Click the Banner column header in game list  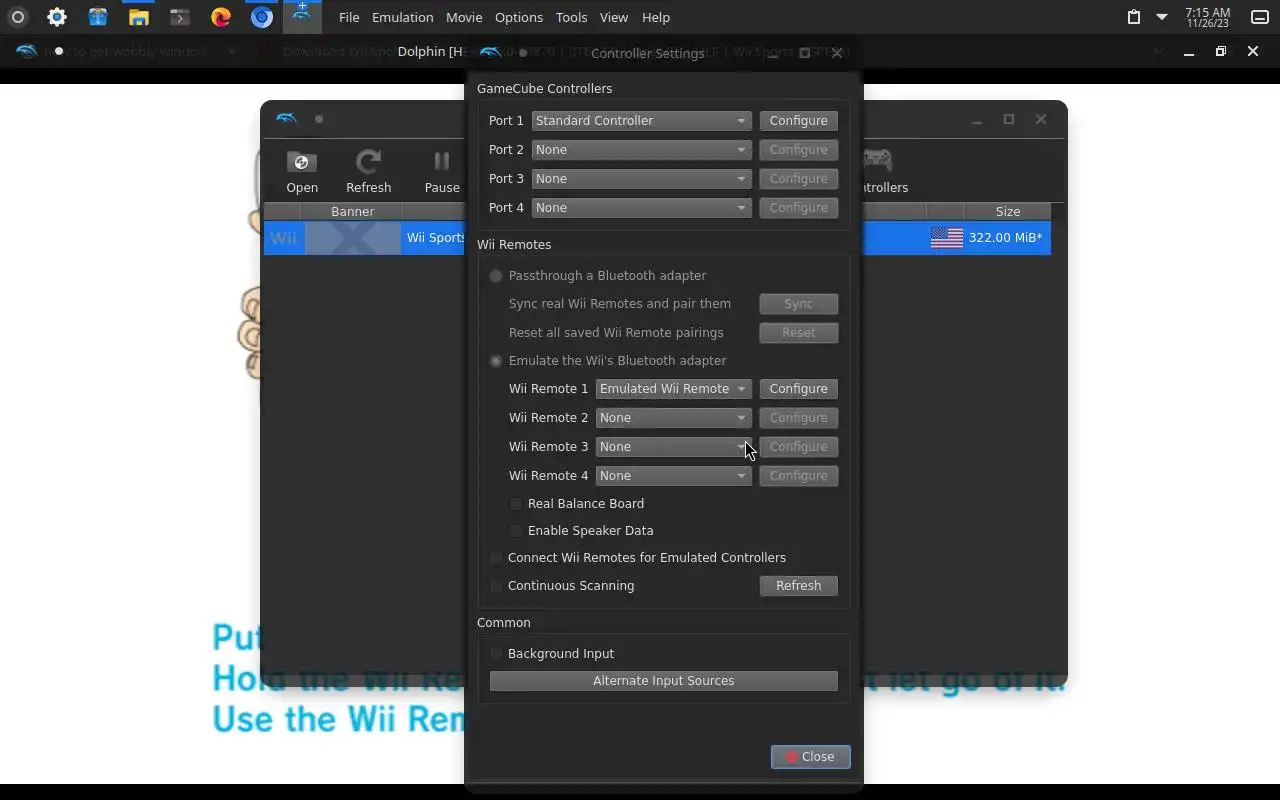click(x=352, y=211)
